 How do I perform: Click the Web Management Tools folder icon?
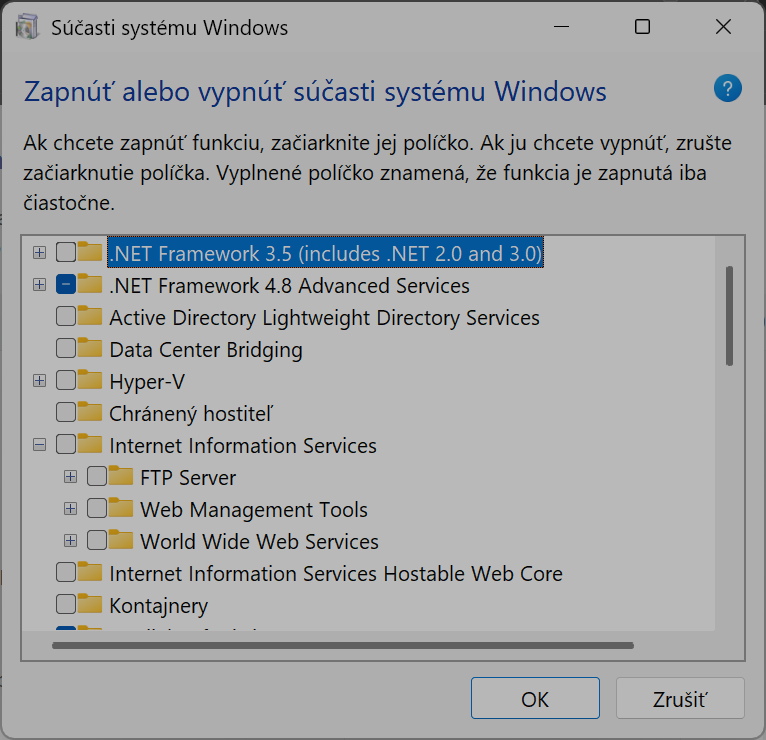[x=122, y=509]
